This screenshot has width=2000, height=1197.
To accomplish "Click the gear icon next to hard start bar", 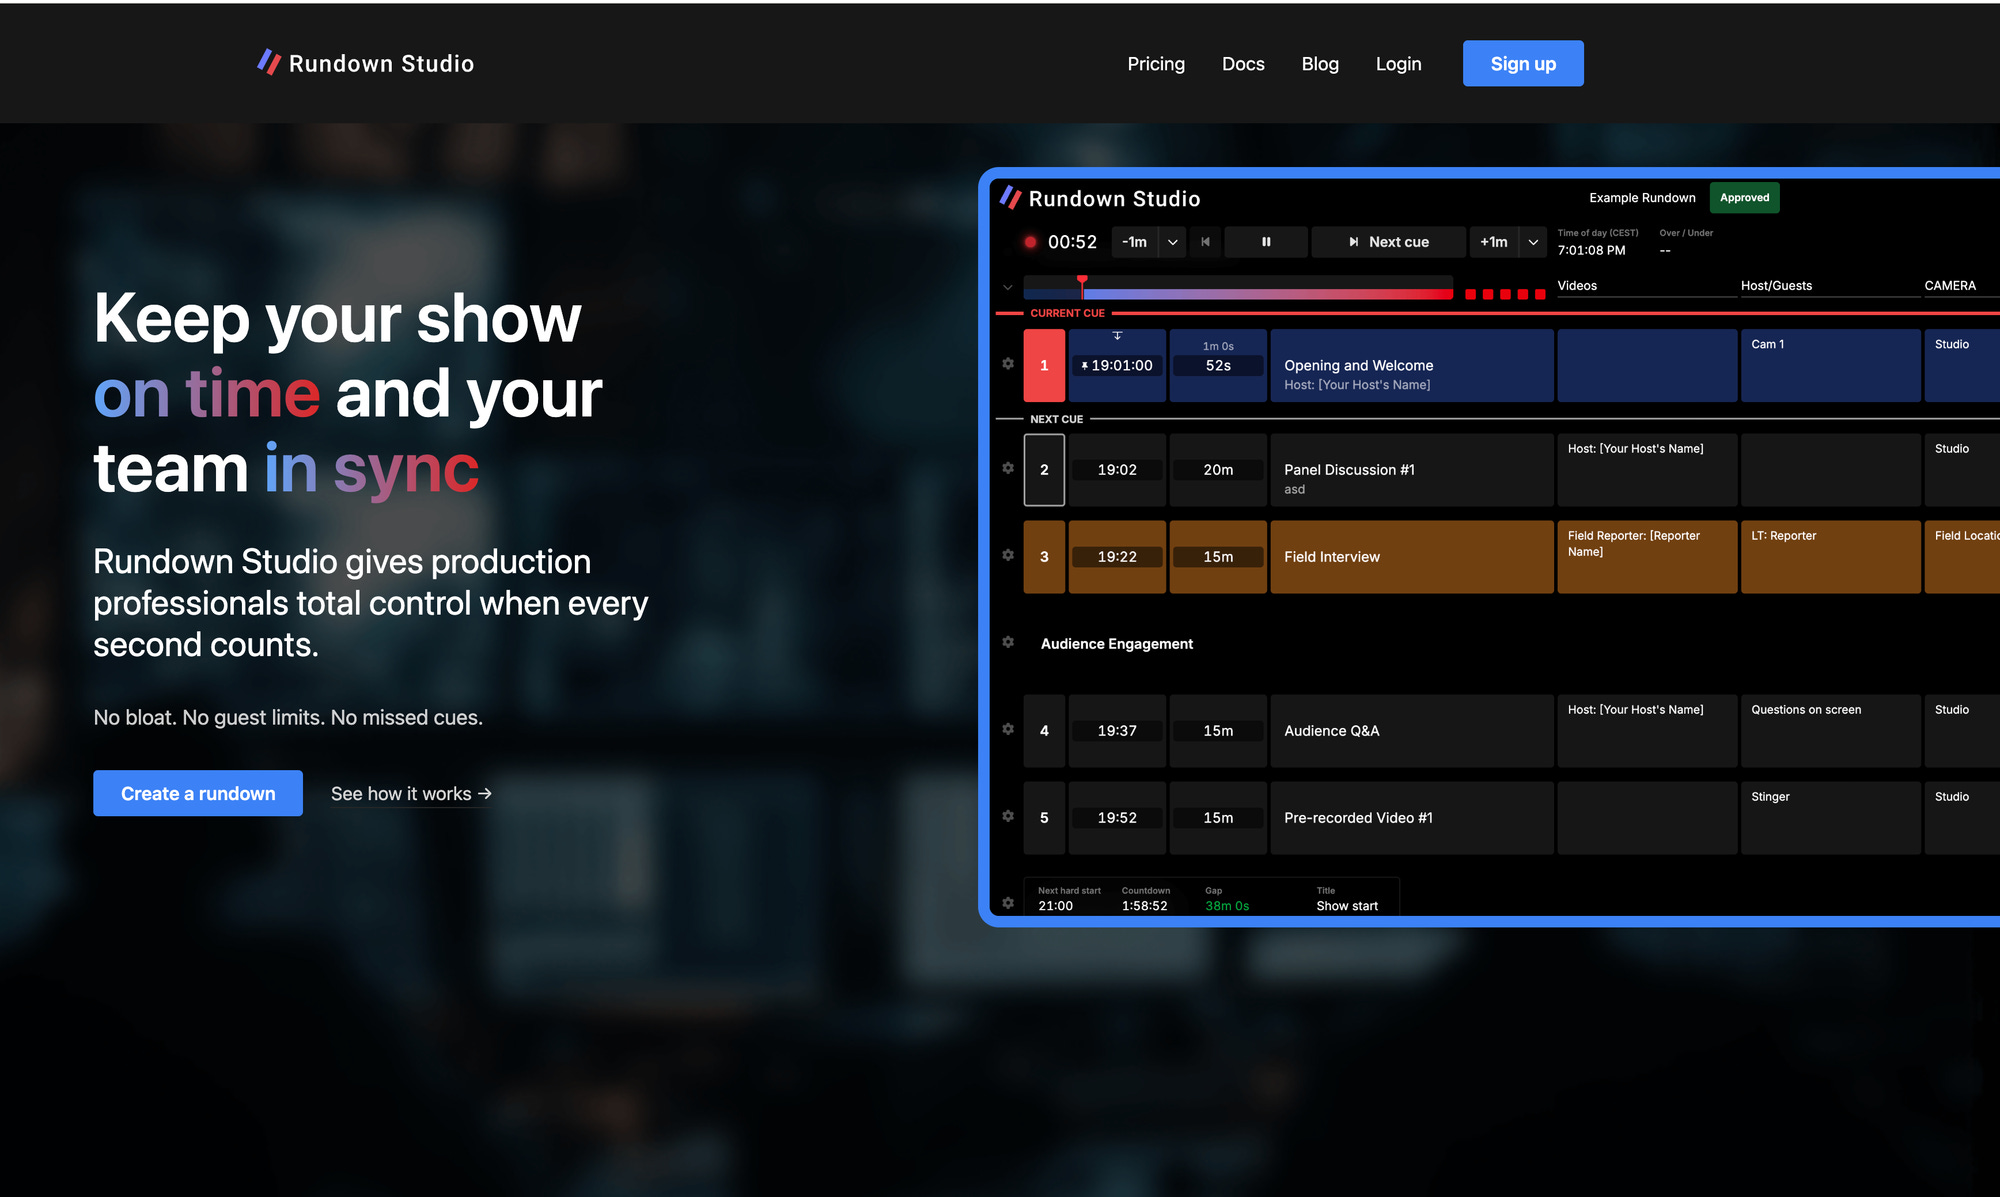I will 1008,903.
